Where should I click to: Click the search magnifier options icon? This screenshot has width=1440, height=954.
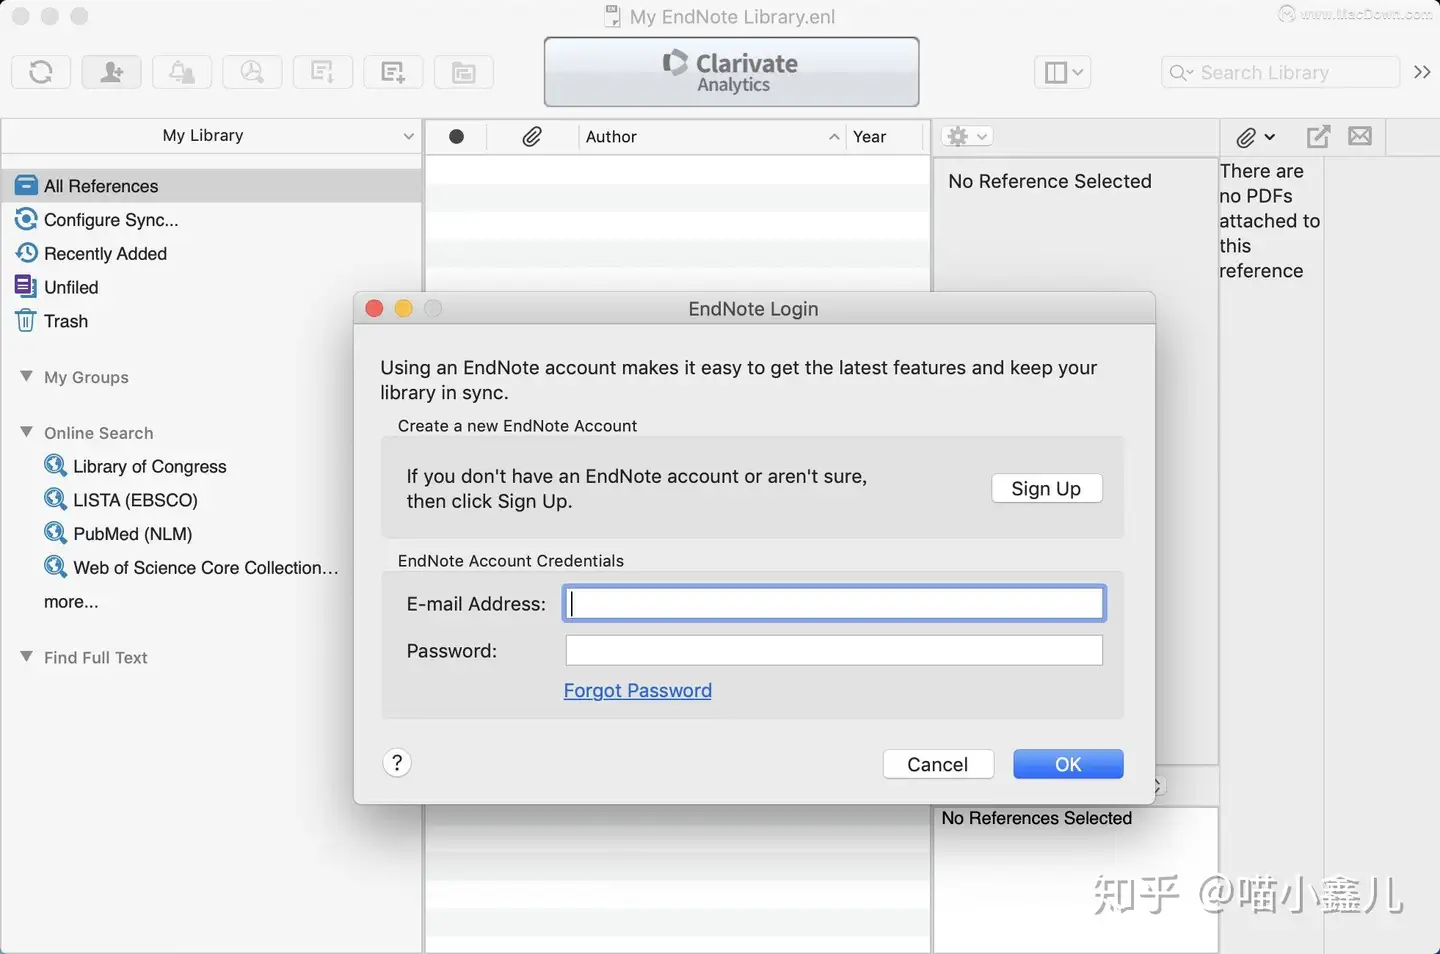coord(1181,72)
